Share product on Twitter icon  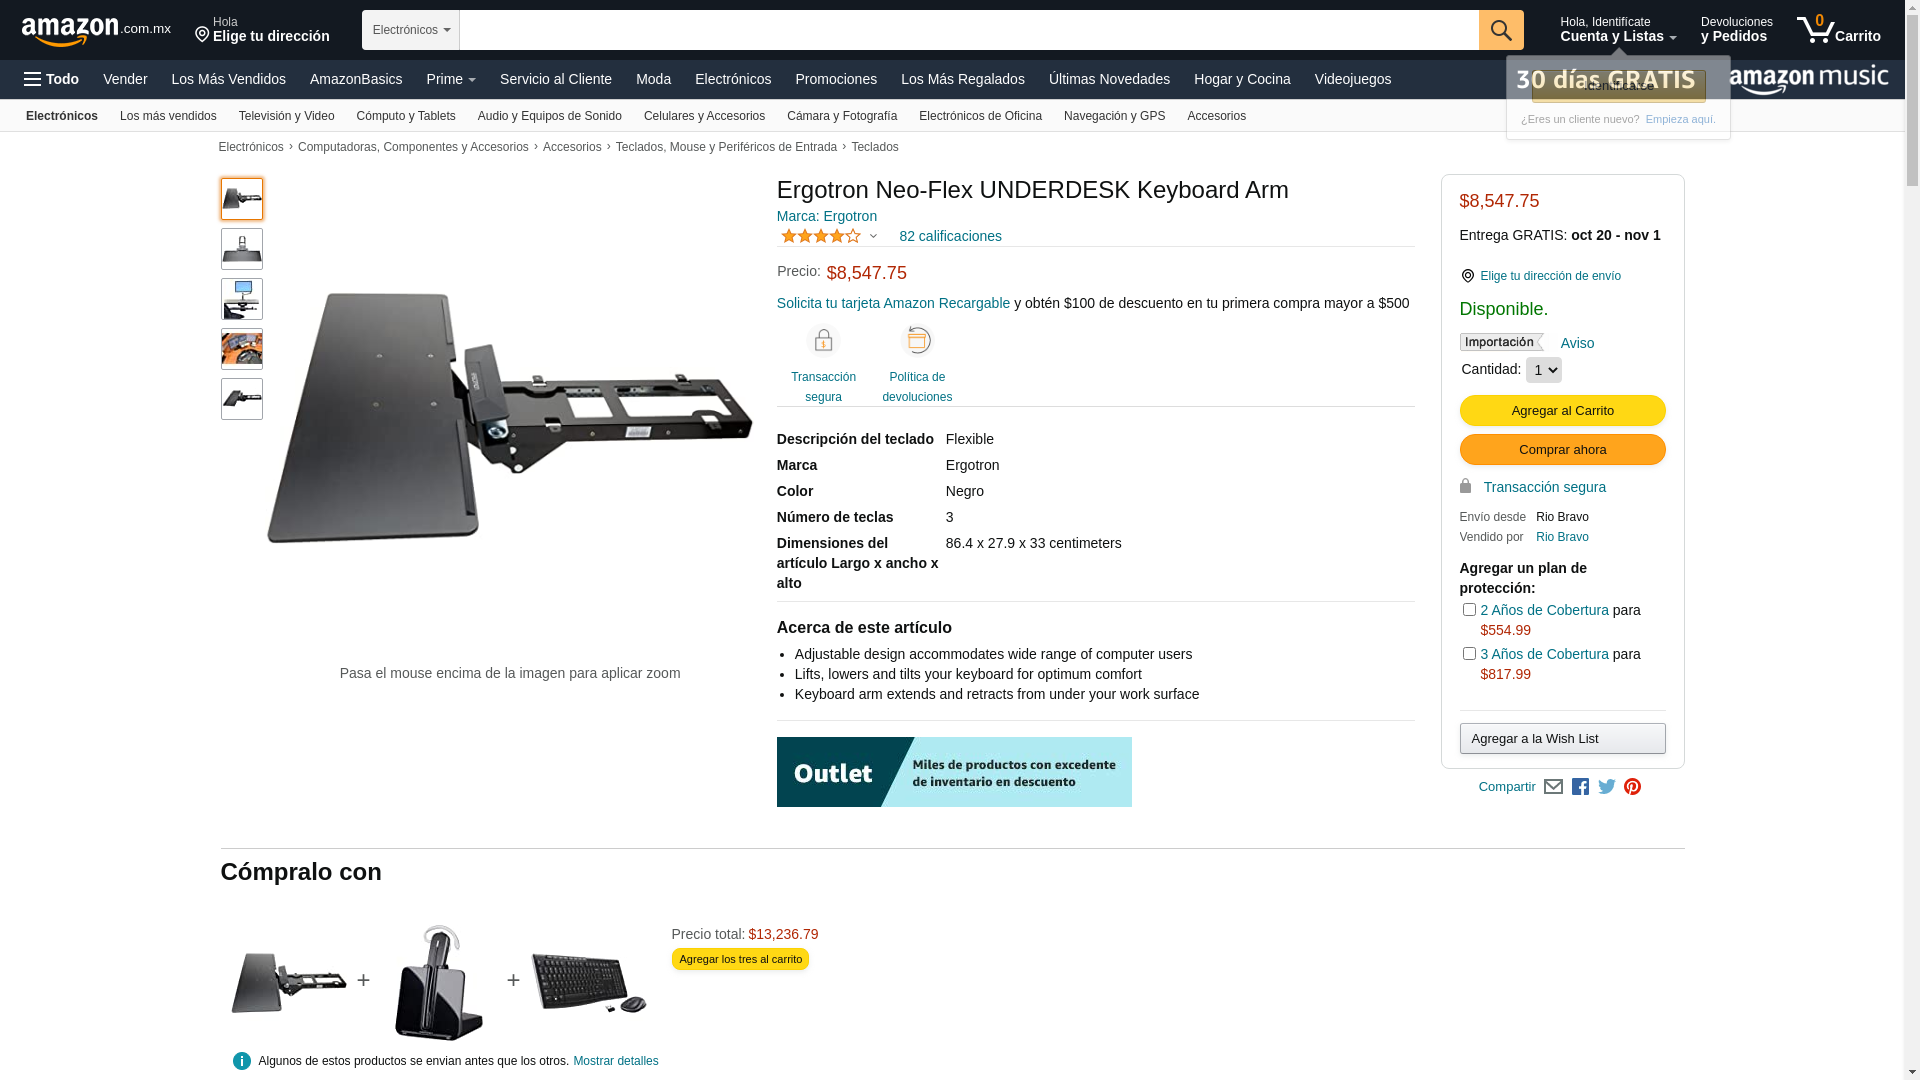pos(1607,787)
